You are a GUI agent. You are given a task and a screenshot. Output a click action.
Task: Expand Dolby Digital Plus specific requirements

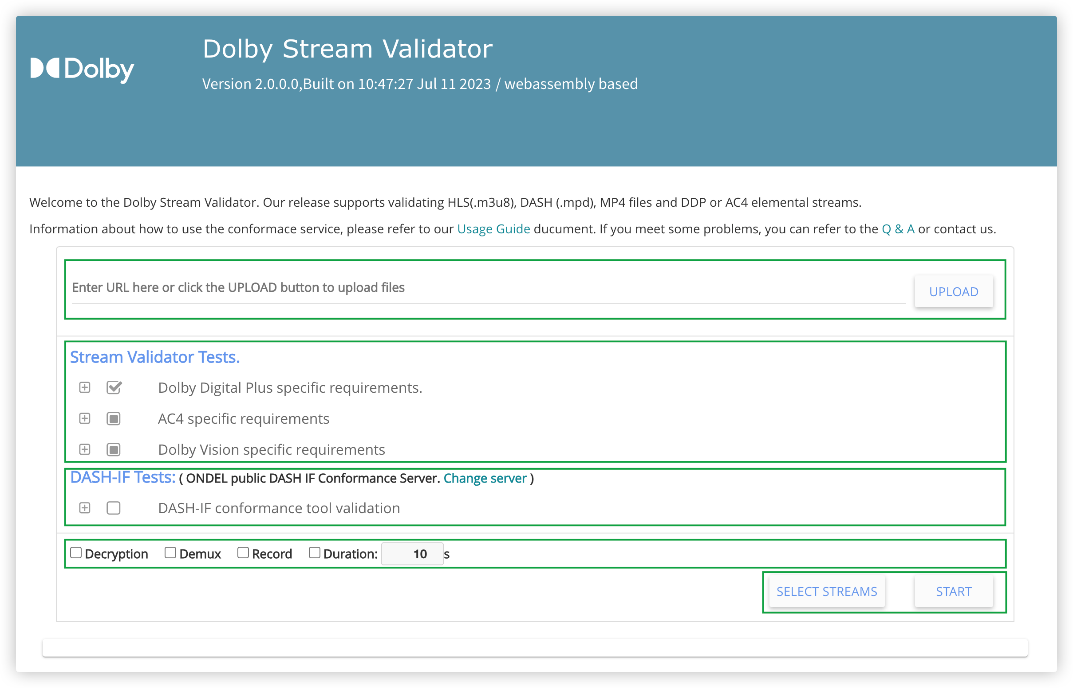pos(85,388)
